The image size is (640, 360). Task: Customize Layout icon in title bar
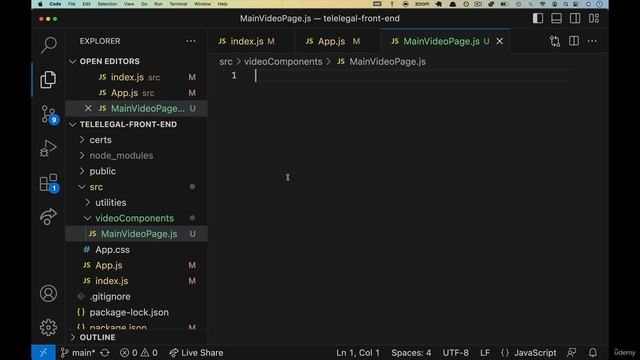(x=594, y=18)
